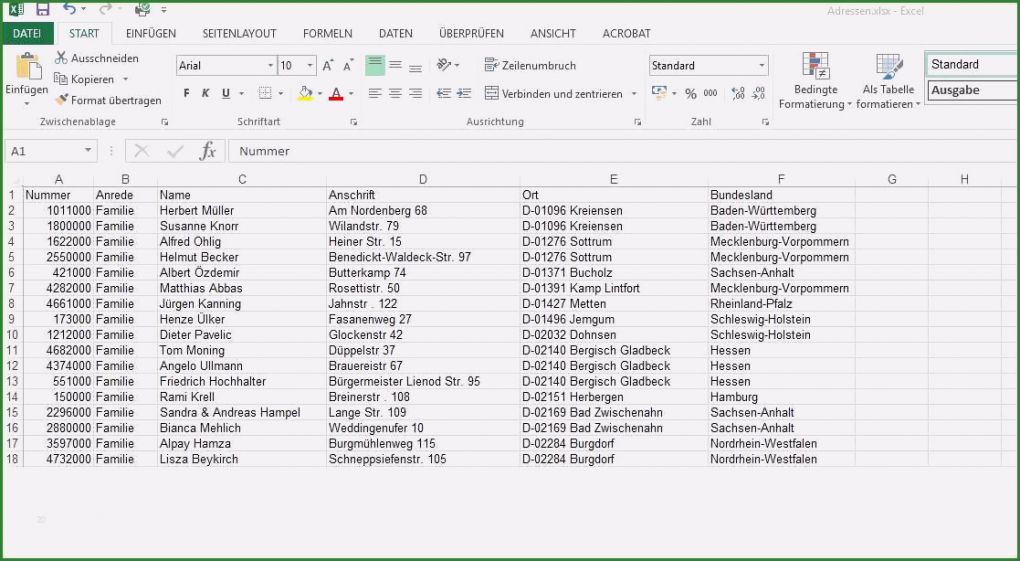Select the Format übertragen paintbrush
Viewport: 1020px width, 561px height.
[62, 100]
